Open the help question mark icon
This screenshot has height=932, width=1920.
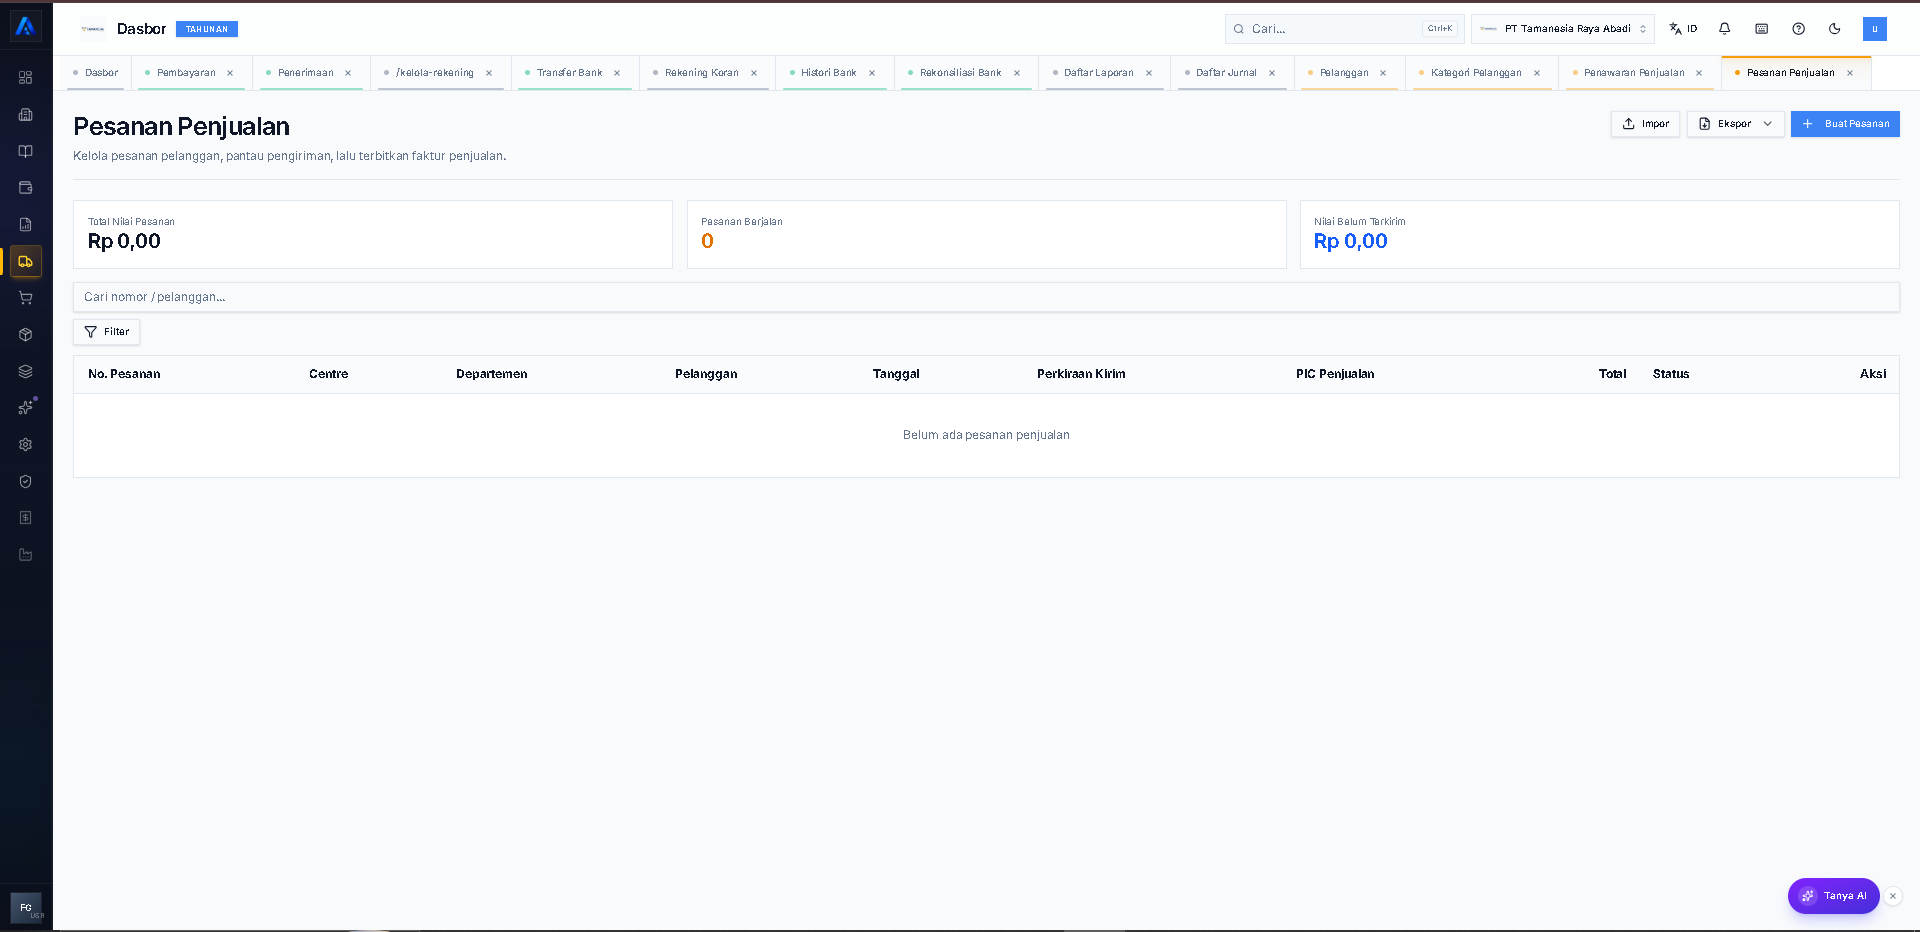point(1799,29)
